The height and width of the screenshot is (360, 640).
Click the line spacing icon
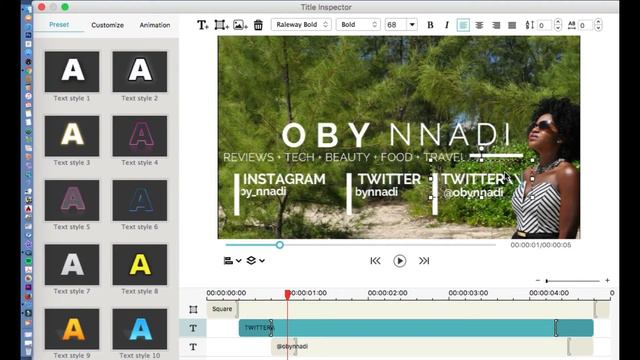(529, 25)
